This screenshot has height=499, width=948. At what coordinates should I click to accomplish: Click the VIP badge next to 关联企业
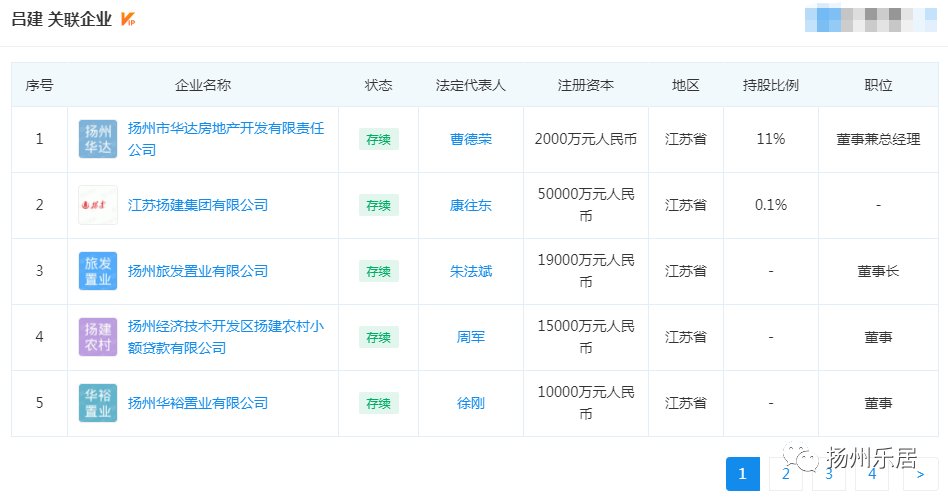[x=128, y=19]
